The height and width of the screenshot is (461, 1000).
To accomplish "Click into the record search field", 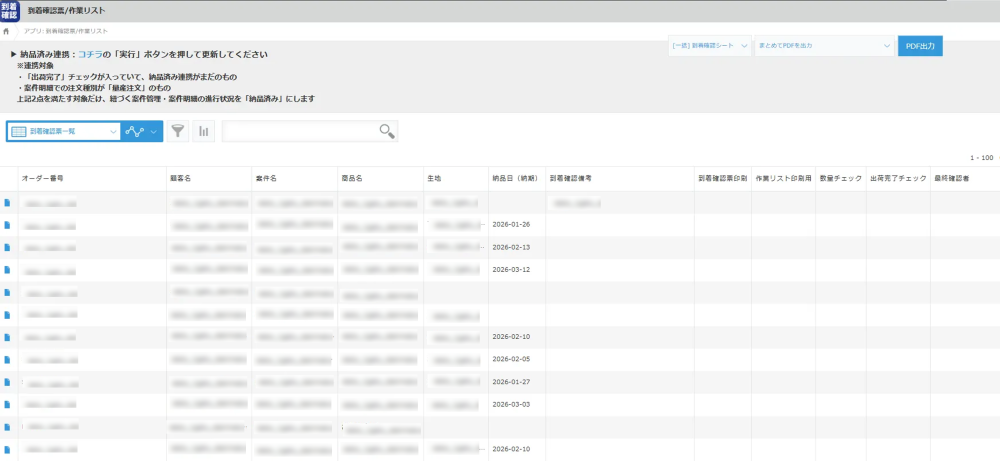I will 300,131.
